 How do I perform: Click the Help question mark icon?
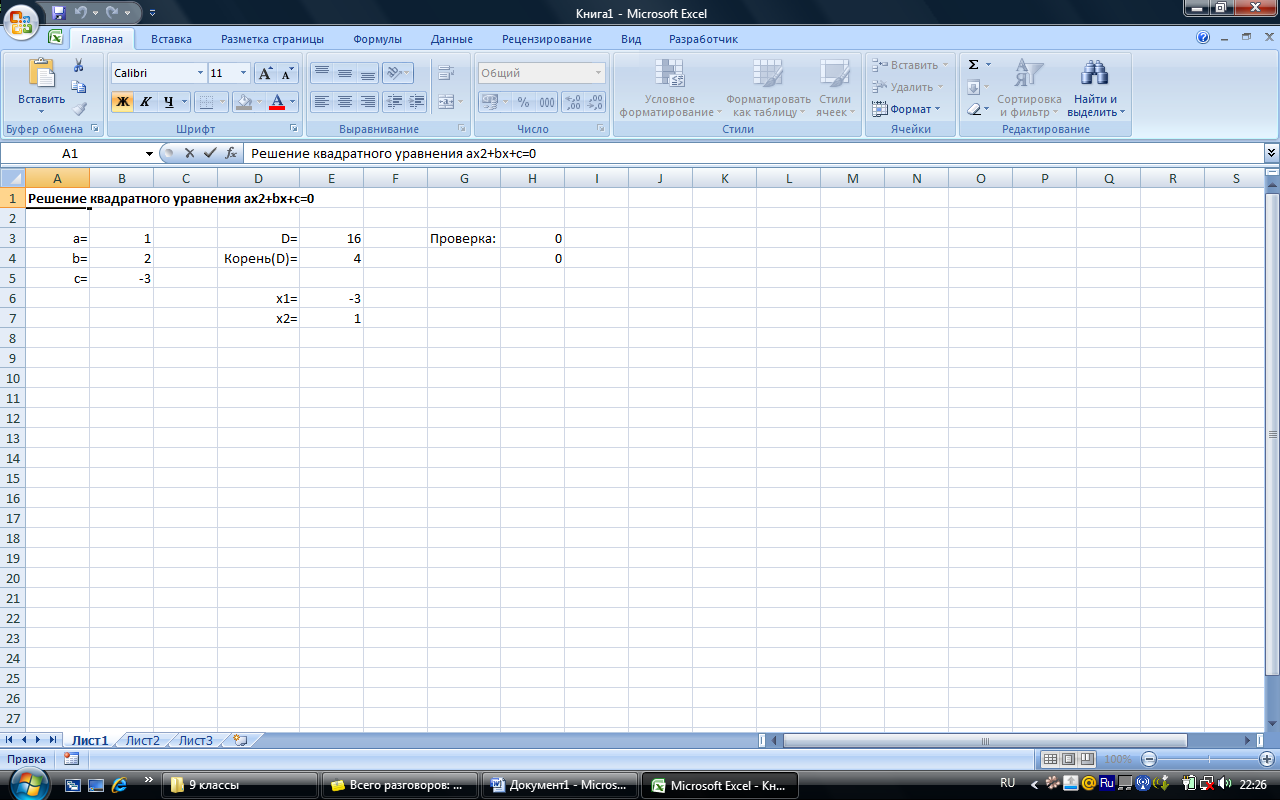pos(1203,38)
